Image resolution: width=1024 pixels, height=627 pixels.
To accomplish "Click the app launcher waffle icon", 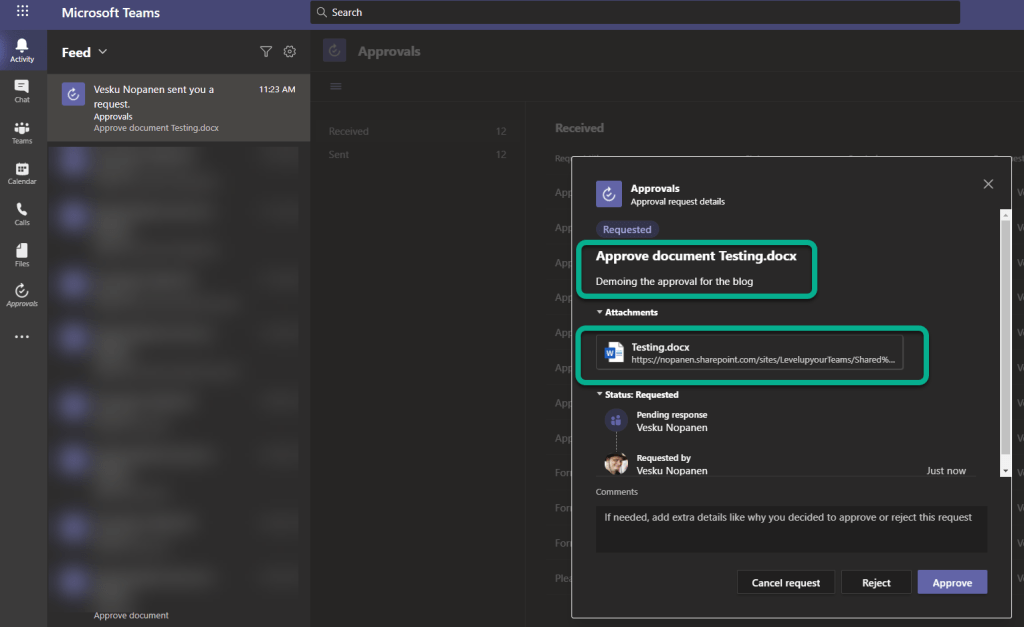I will point(22,12).
